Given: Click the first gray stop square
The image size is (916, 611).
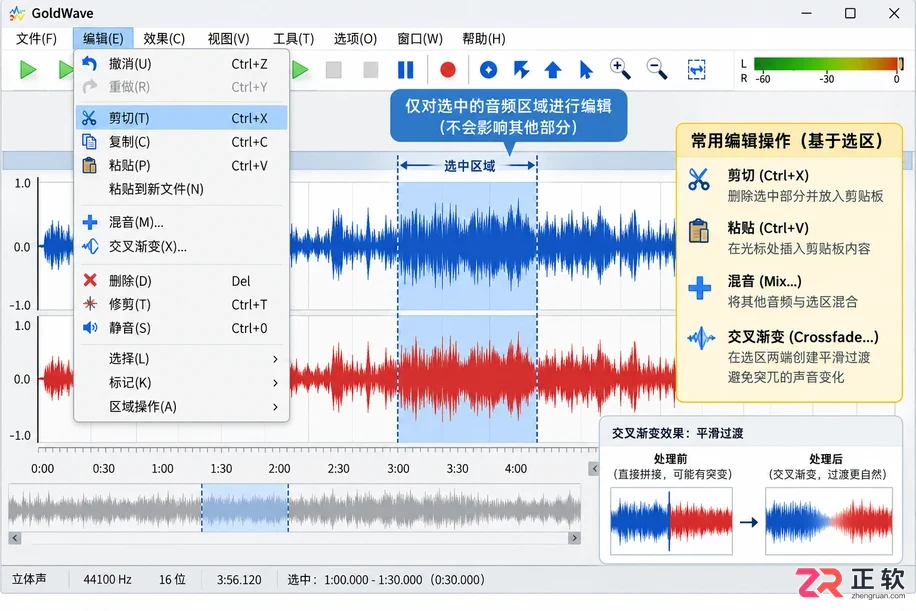Looking at the screenshot, I should point(334,70).
